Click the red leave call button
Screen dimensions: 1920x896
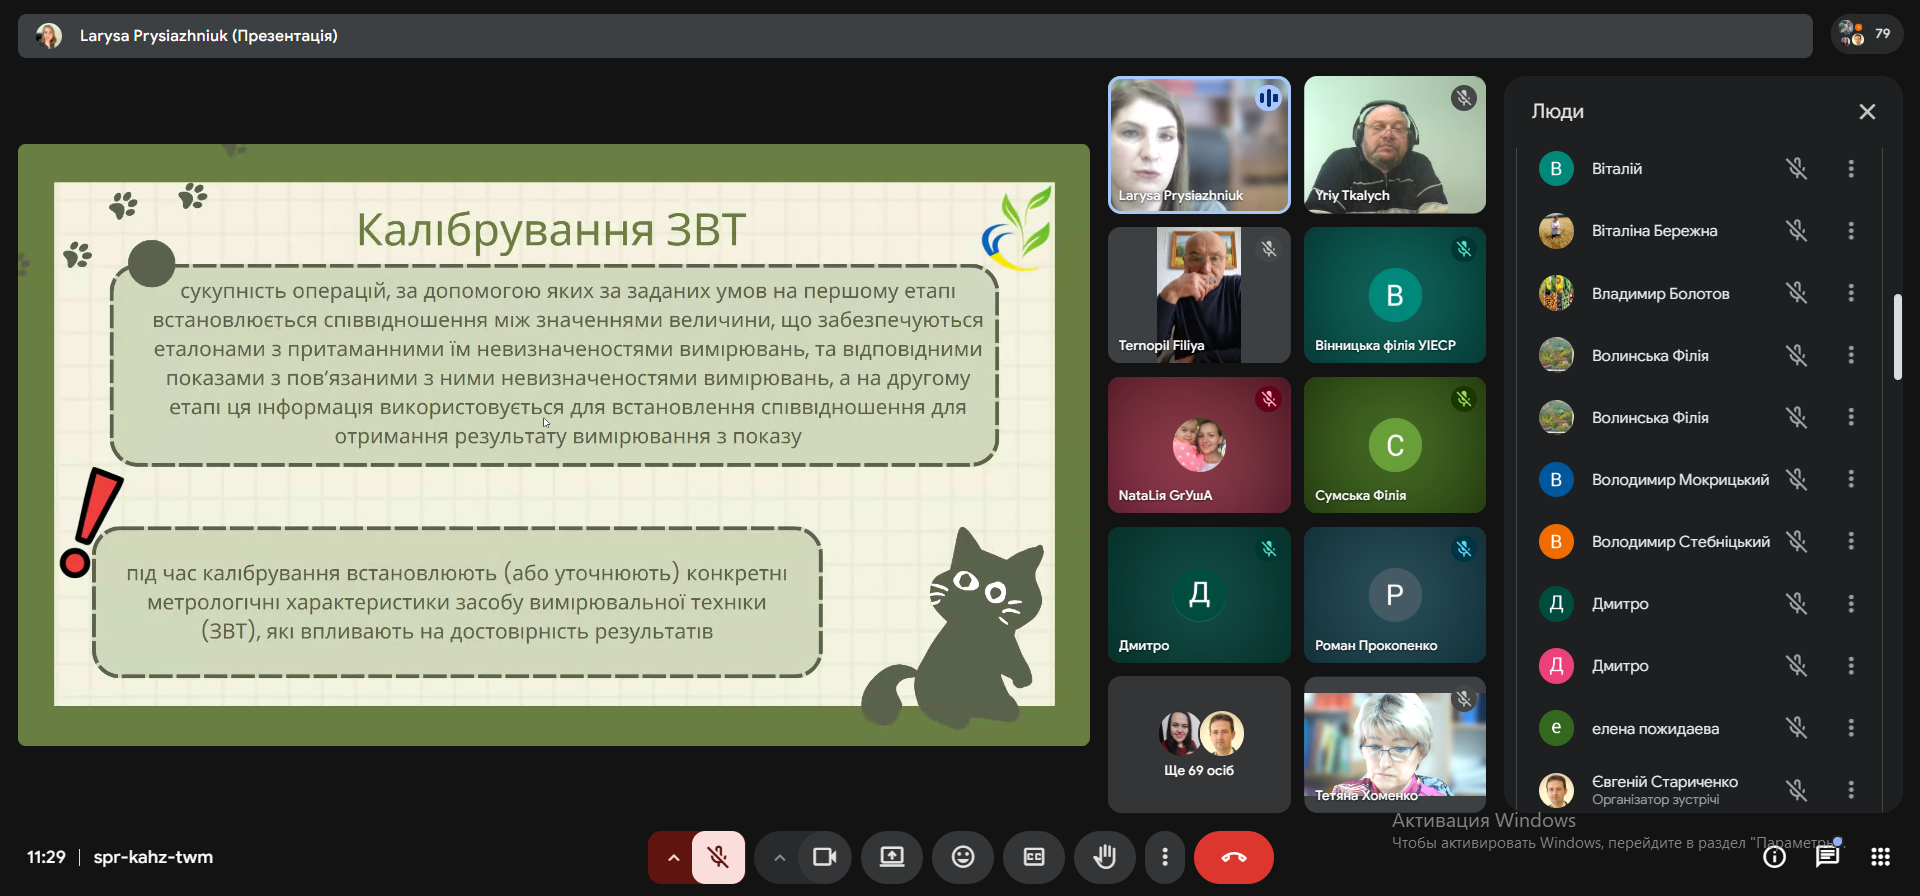click(1233, 857)
